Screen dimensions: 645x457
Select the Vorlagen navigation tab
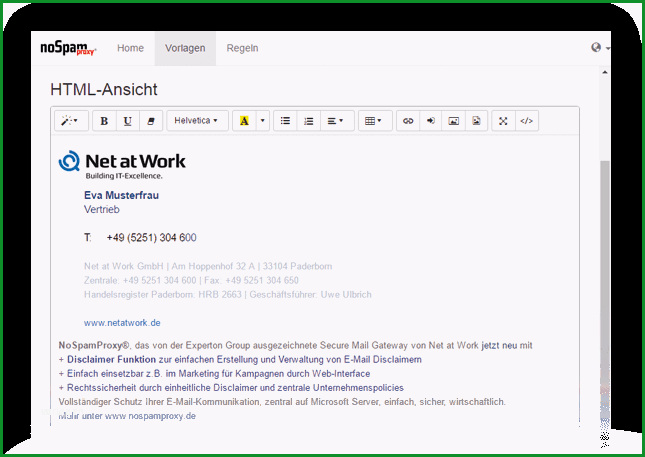point(185,48)
